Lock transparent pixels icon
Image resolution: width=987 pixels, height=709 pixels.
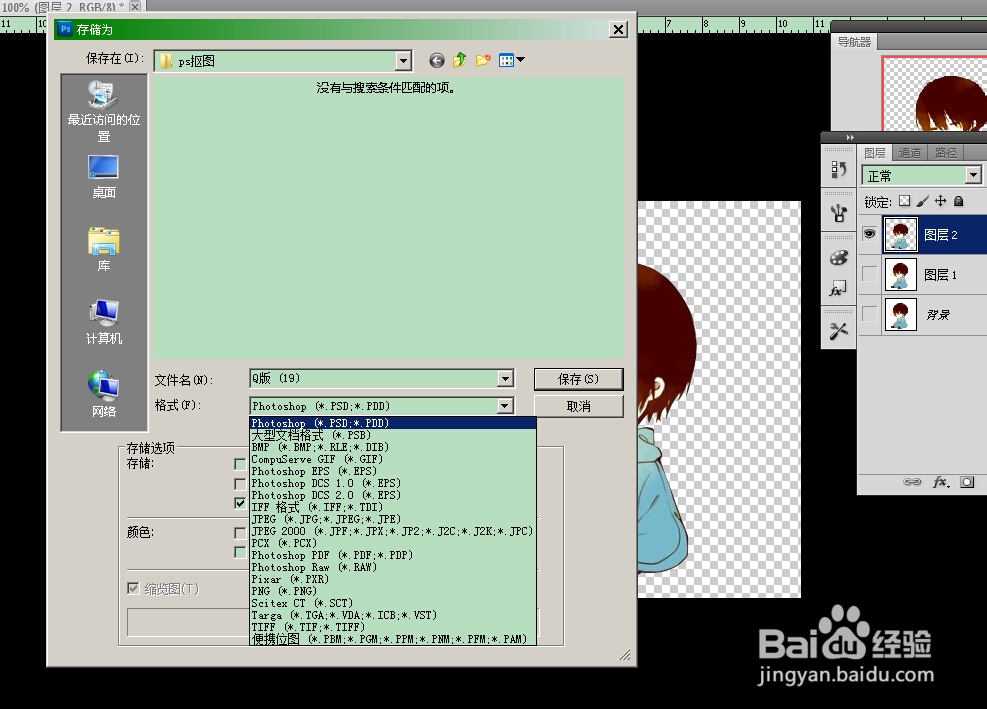pyautogui.click(x=905, y=201)
